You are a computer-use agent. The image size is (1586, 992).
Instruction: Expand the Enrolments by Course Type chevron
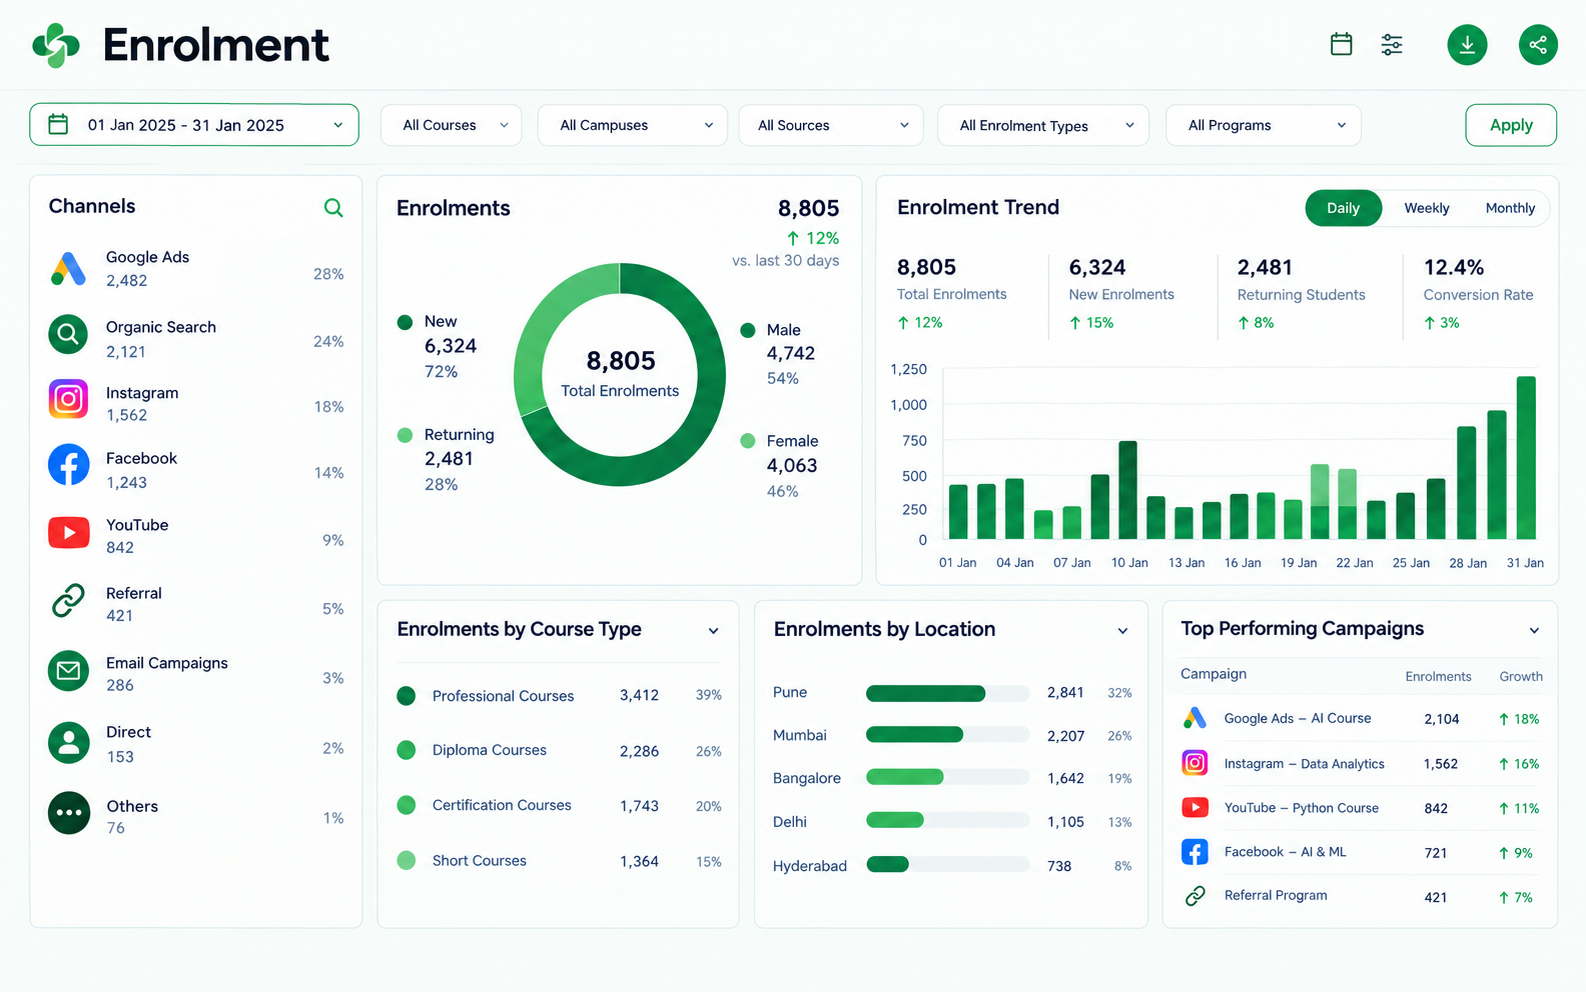click(714, 631)
